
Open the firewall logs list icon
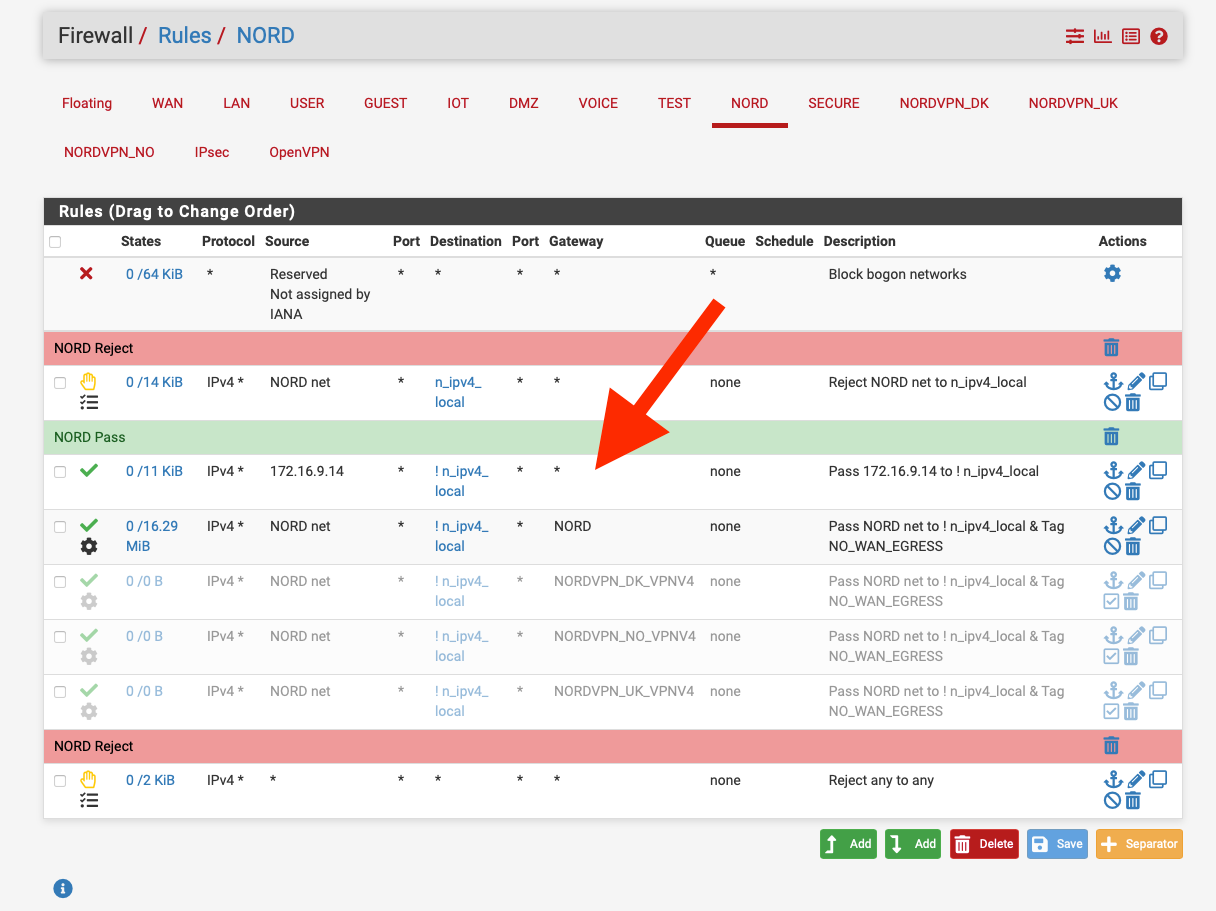point(1130,36)
